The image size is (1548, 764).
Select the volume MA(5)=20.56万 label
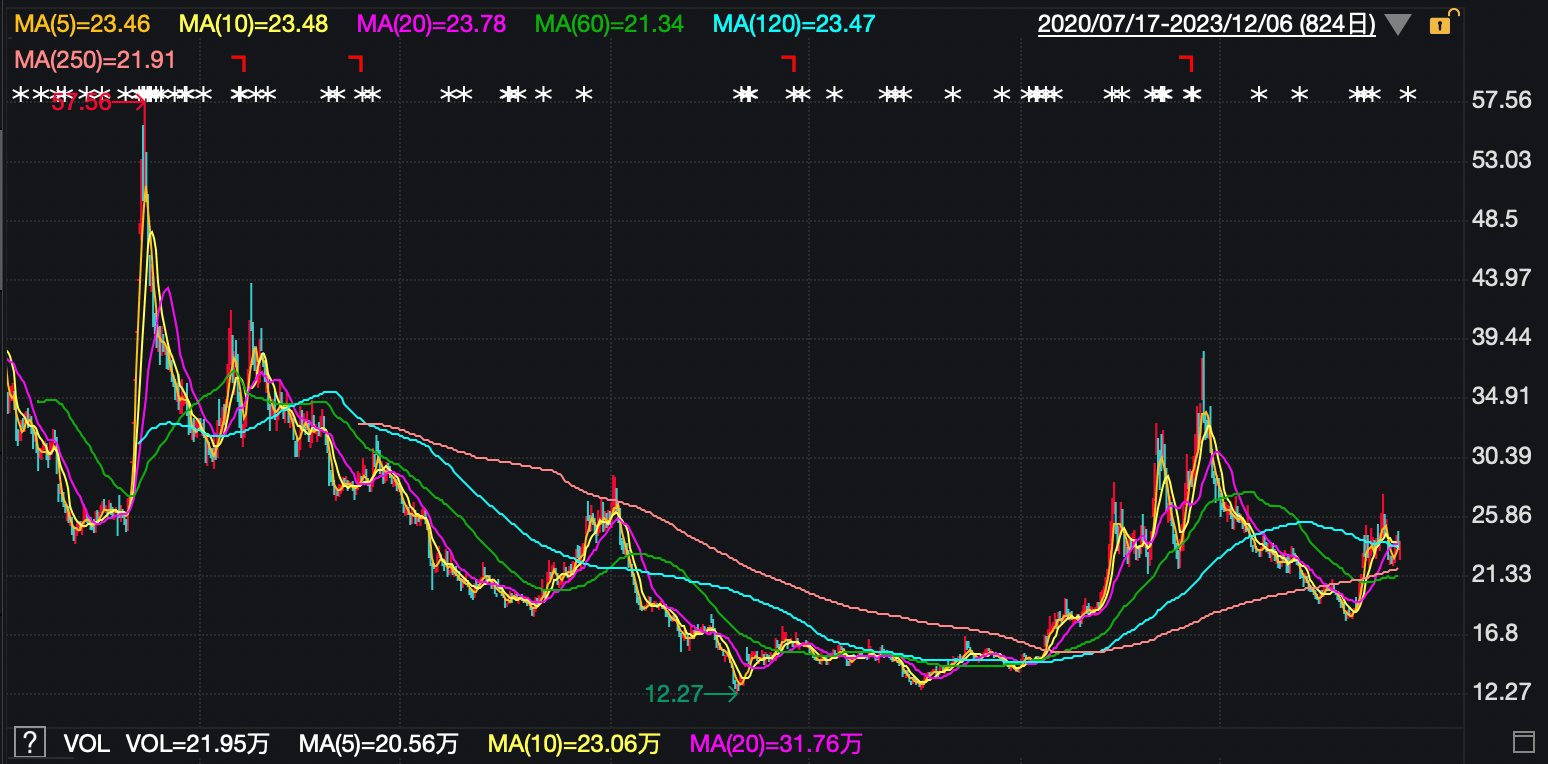point(379,744)
